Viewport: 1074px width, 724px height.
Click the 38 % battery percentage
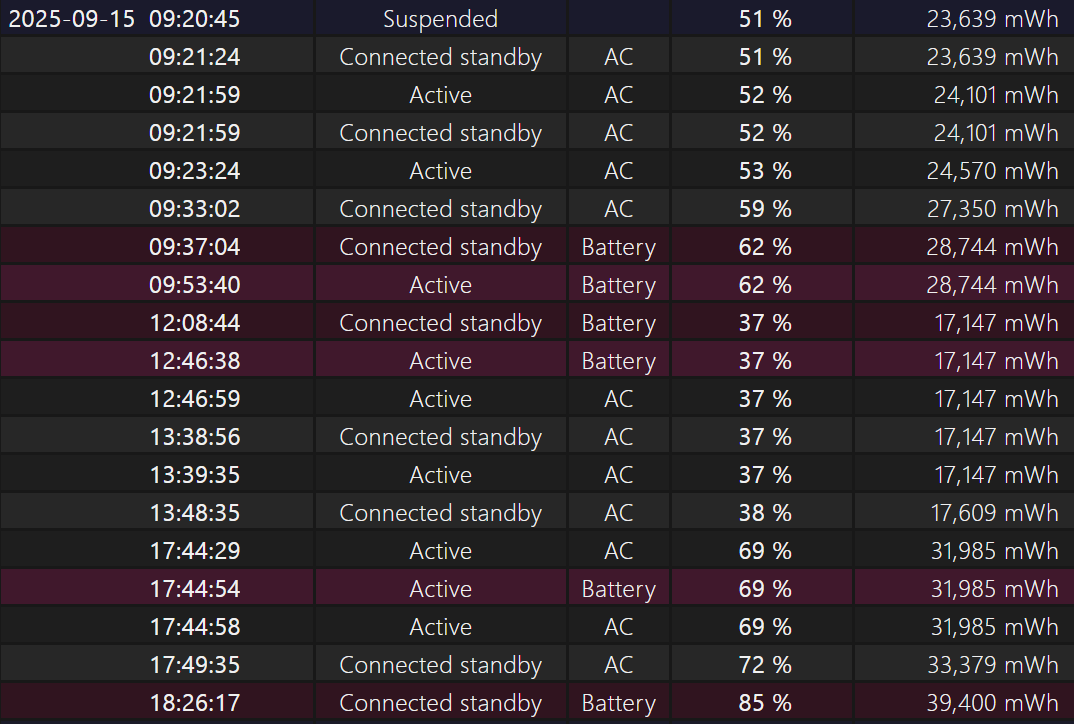[x=765, y=513]
